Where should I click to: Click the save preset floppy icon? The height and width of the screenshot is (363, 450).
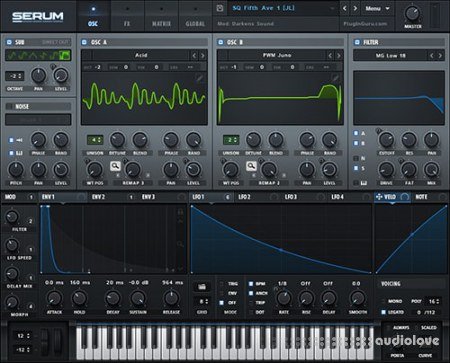click(220, 8)
